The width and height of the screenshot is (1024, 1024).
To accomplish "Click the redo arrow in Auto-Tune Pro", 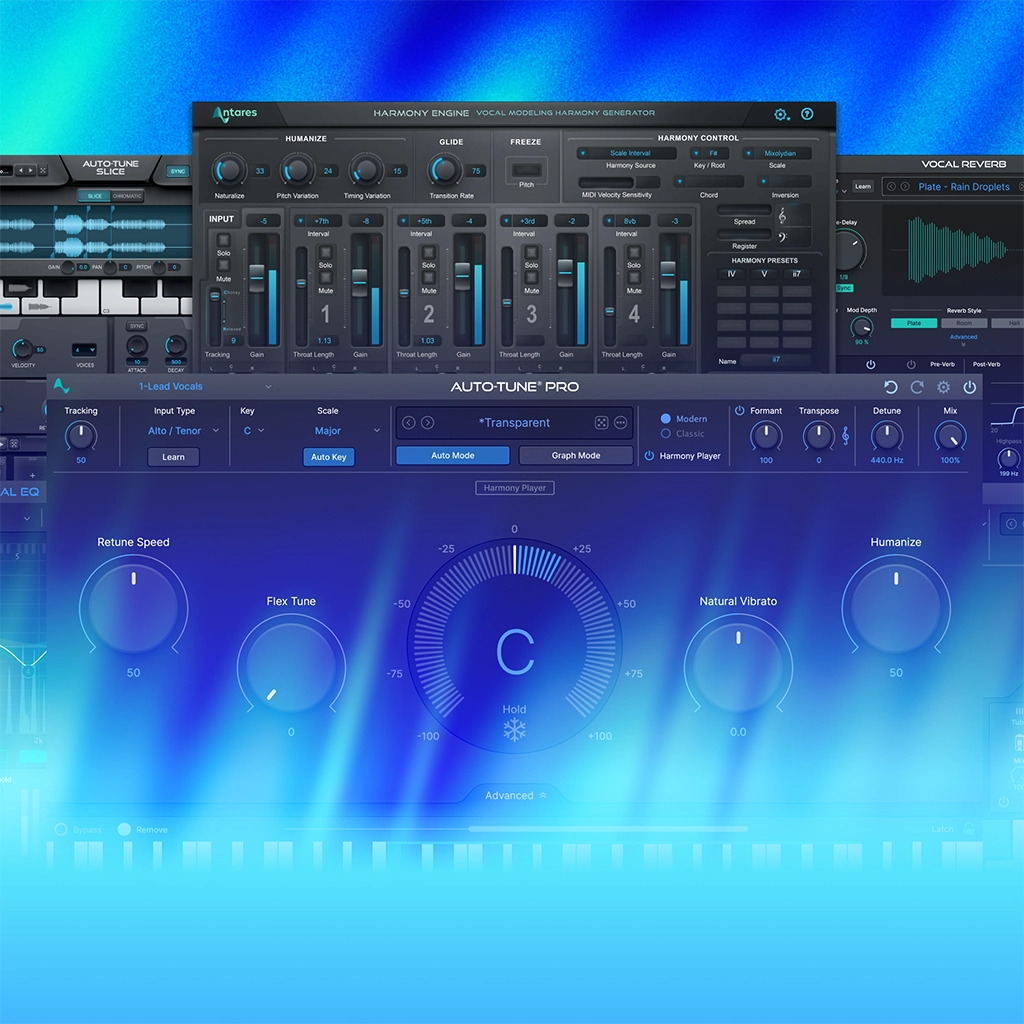I will [x=918, y=387].
